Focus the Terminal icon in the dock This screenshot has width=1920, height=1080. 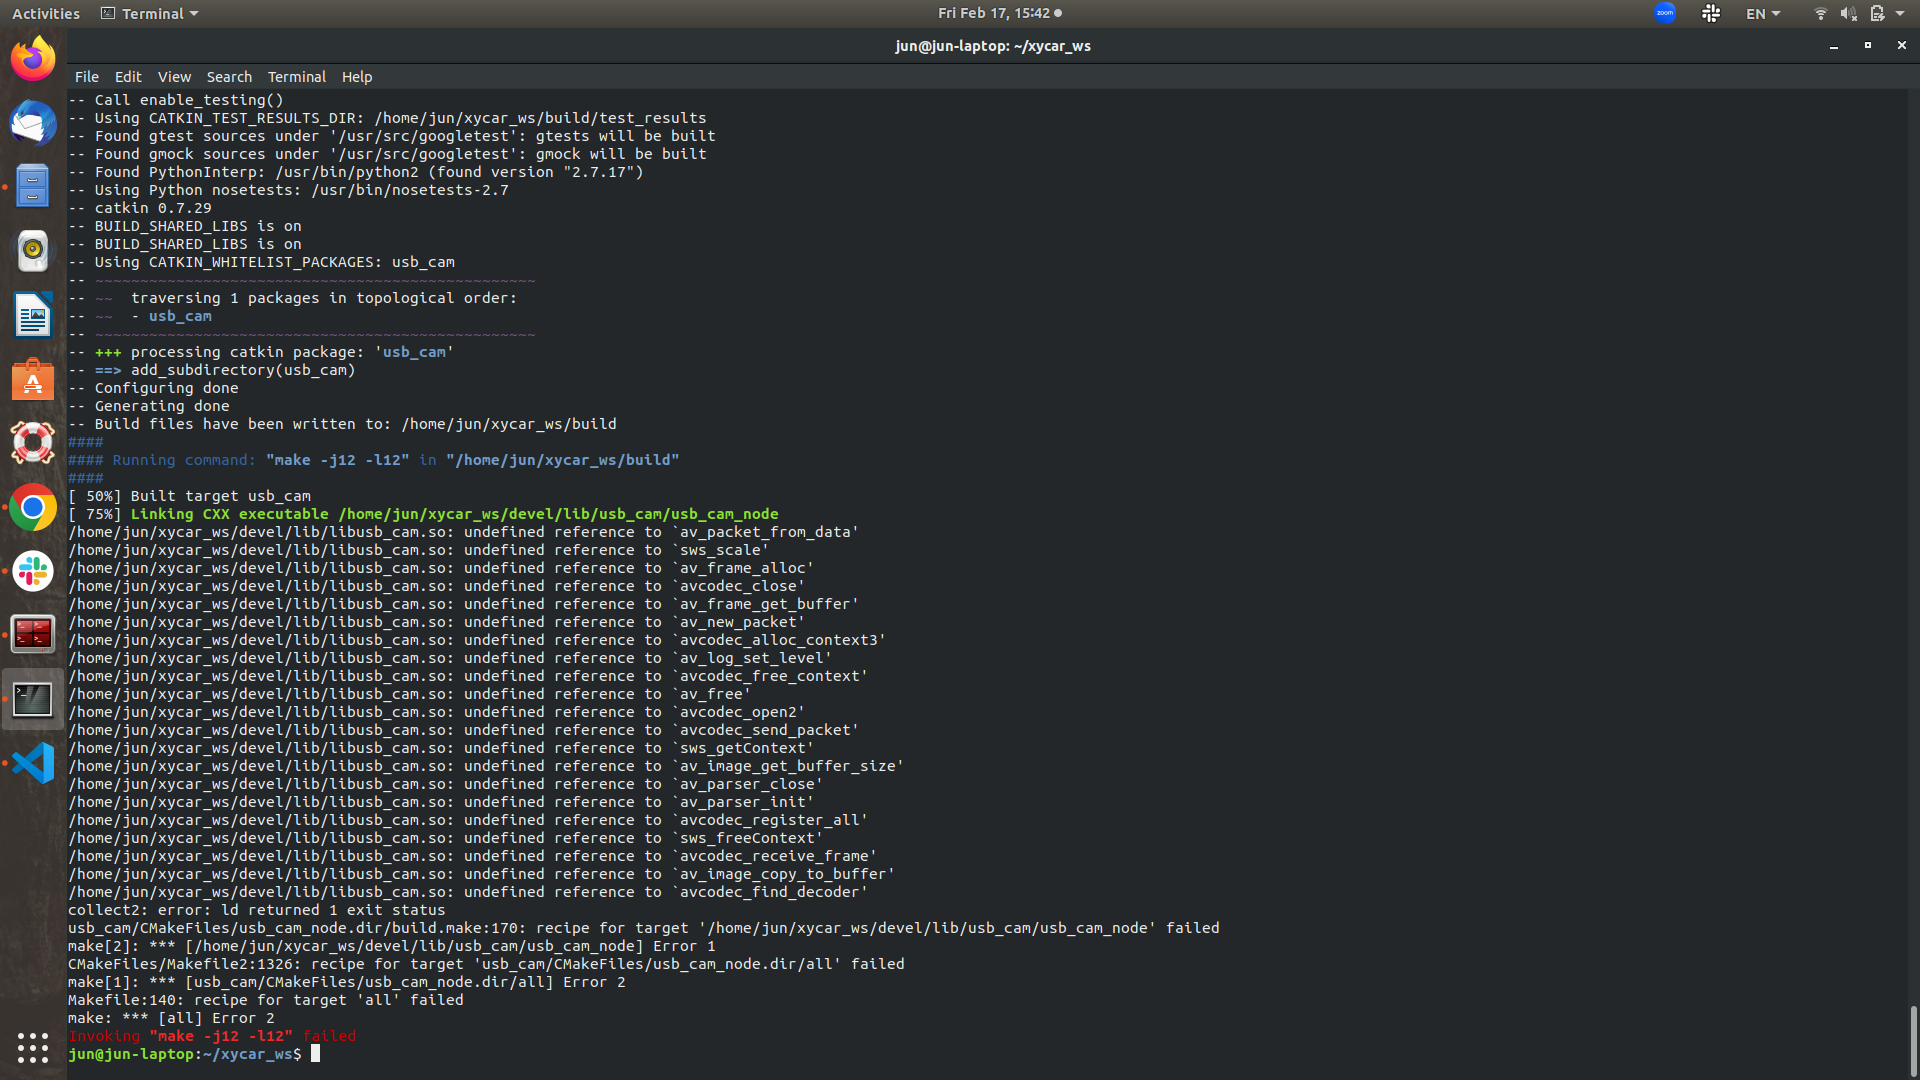[33, 699]
